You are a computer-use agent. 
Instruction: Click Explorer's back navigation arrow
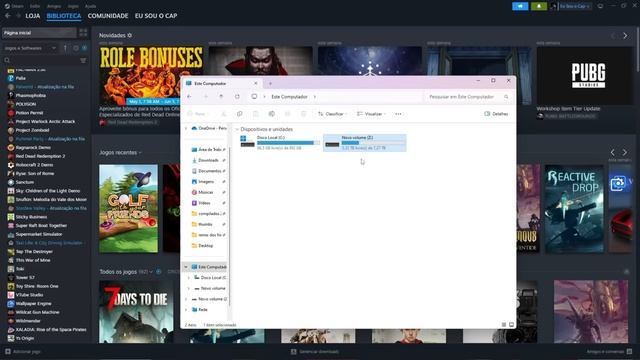pos(189,97)
